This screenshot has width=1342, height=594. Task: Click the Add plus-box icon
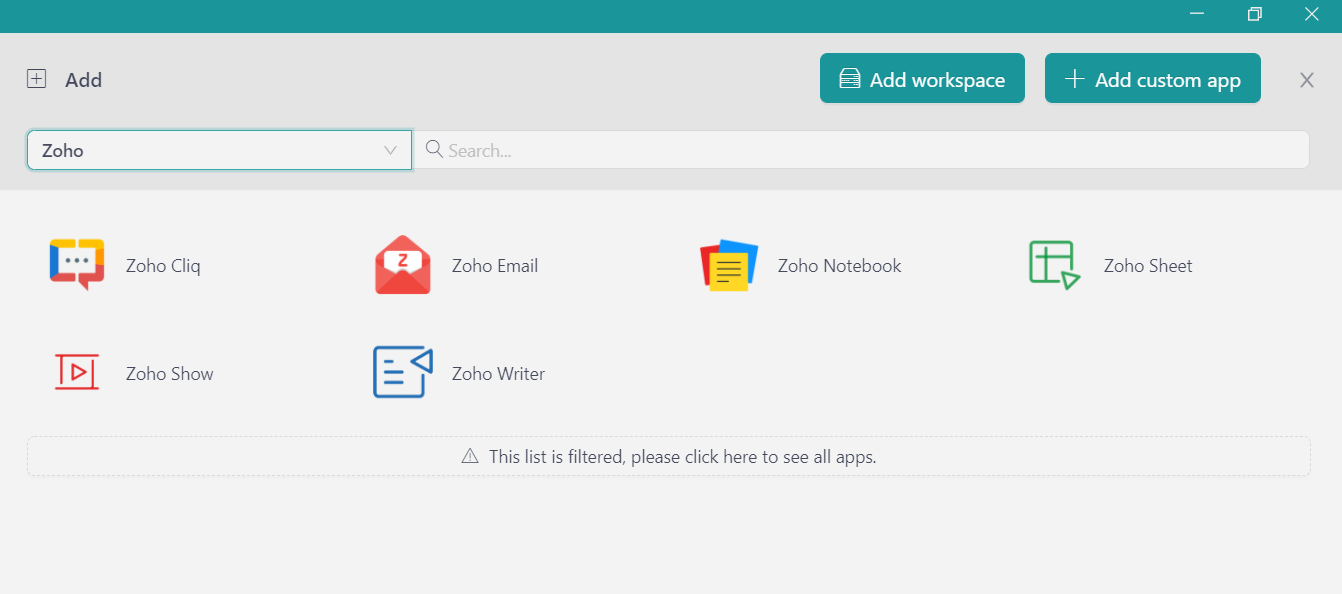[x=37, y=79]
